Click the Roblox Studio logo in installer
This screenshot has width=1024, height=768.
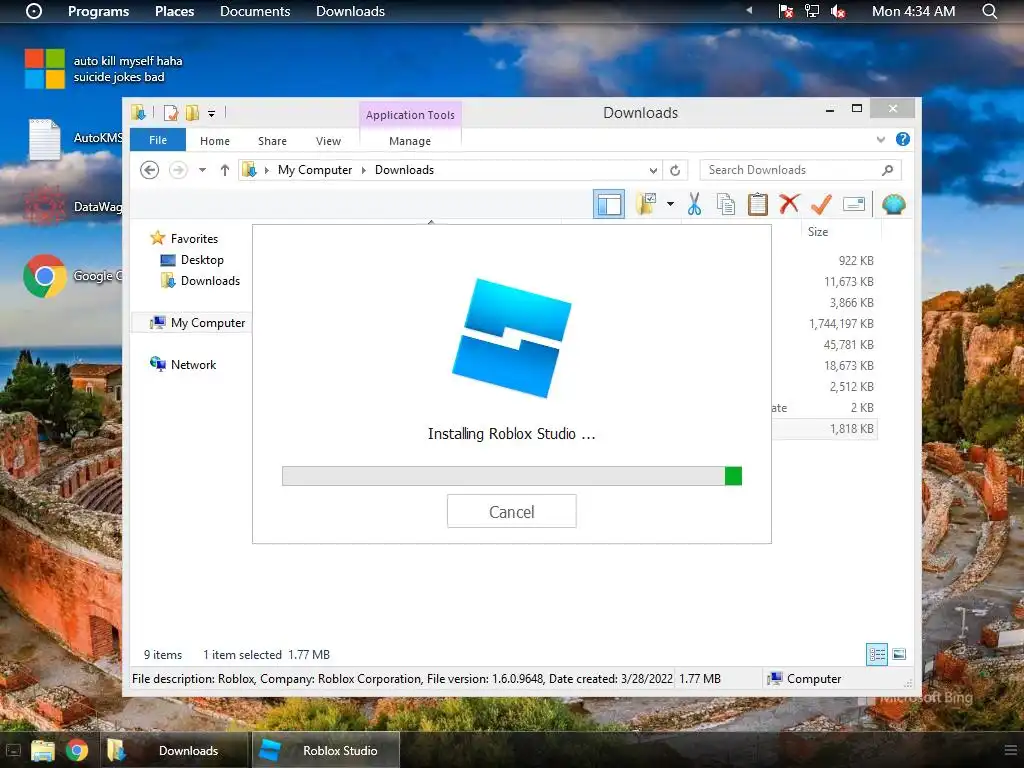pyautogui.click(x=511, y=338)
